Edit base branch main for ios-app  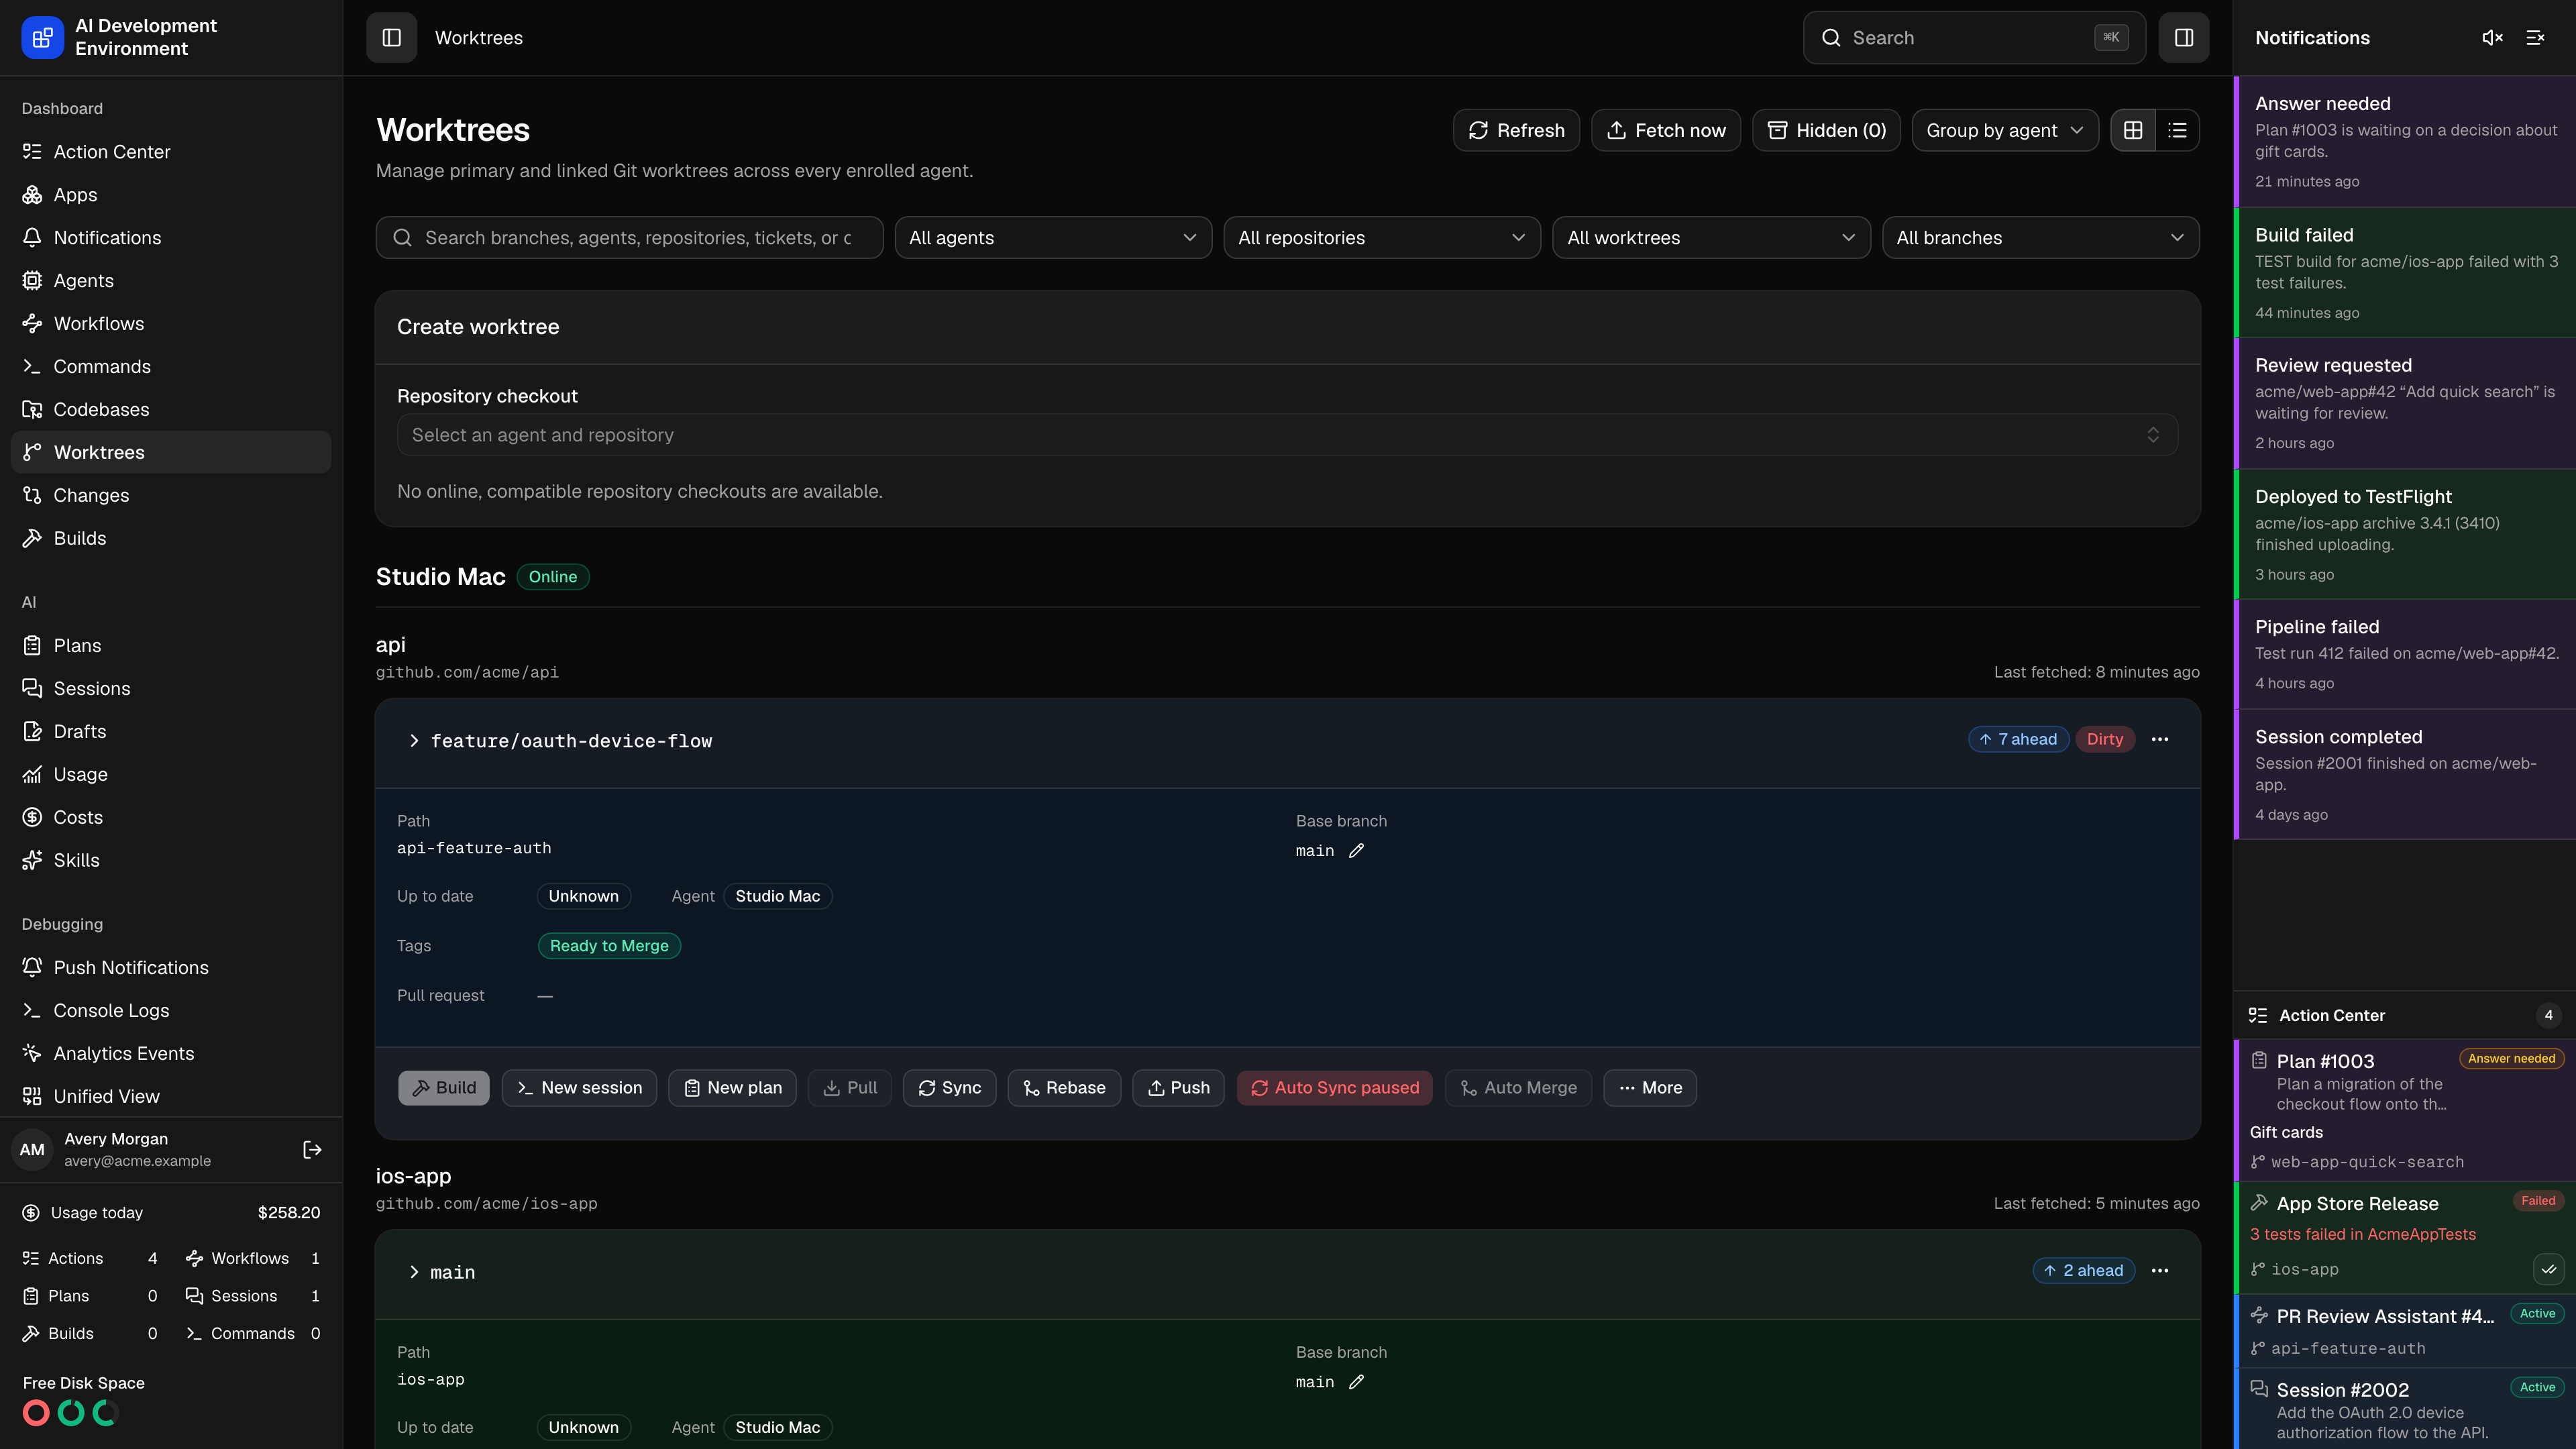tap(1356, 1382)
